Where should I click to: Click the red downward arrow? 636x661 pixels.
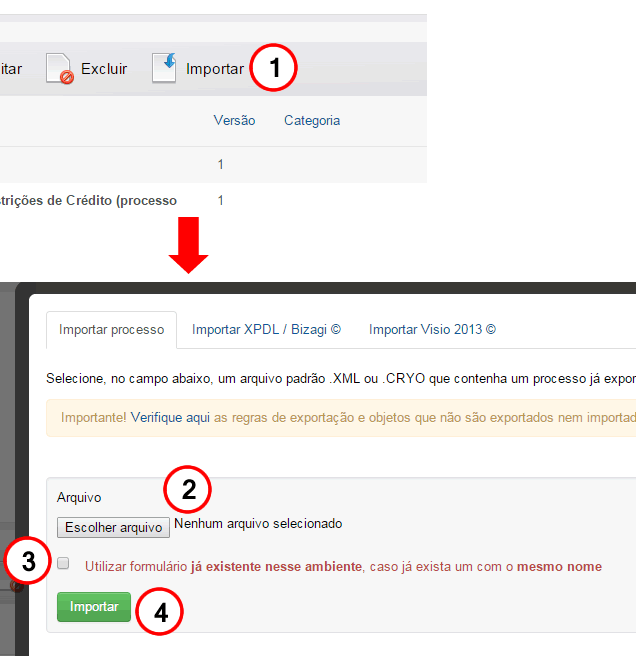coord(188,246)
